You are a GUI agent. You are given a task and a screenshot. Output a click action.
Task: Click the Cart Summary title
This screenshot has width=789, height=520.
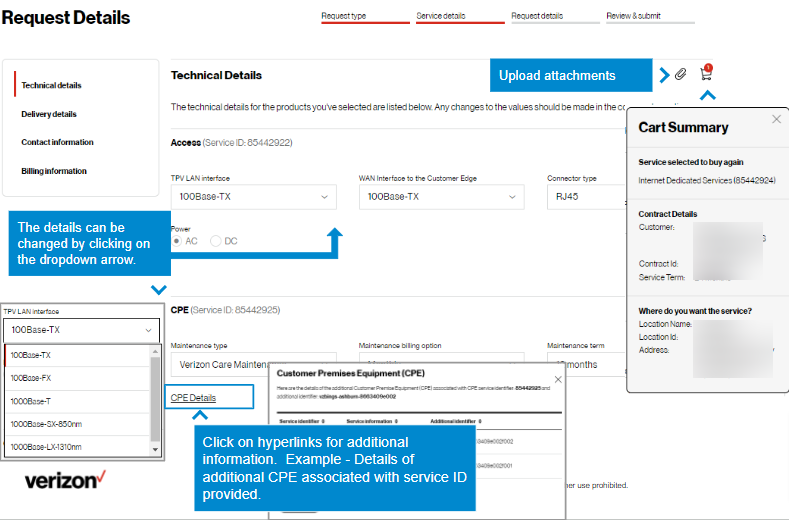683,127
